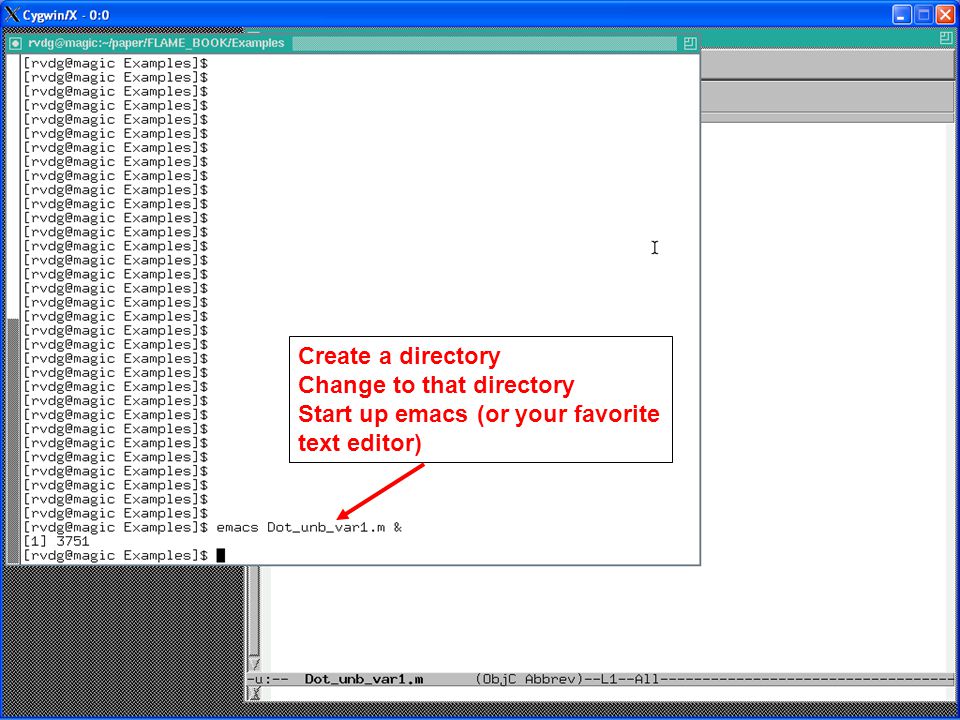Click the -u:-- status in the mode line

coord(268,679)
